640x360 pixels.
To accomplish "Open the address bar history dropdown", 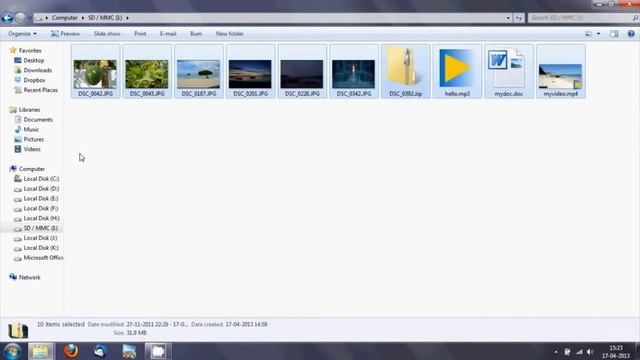I will (508, 18).
